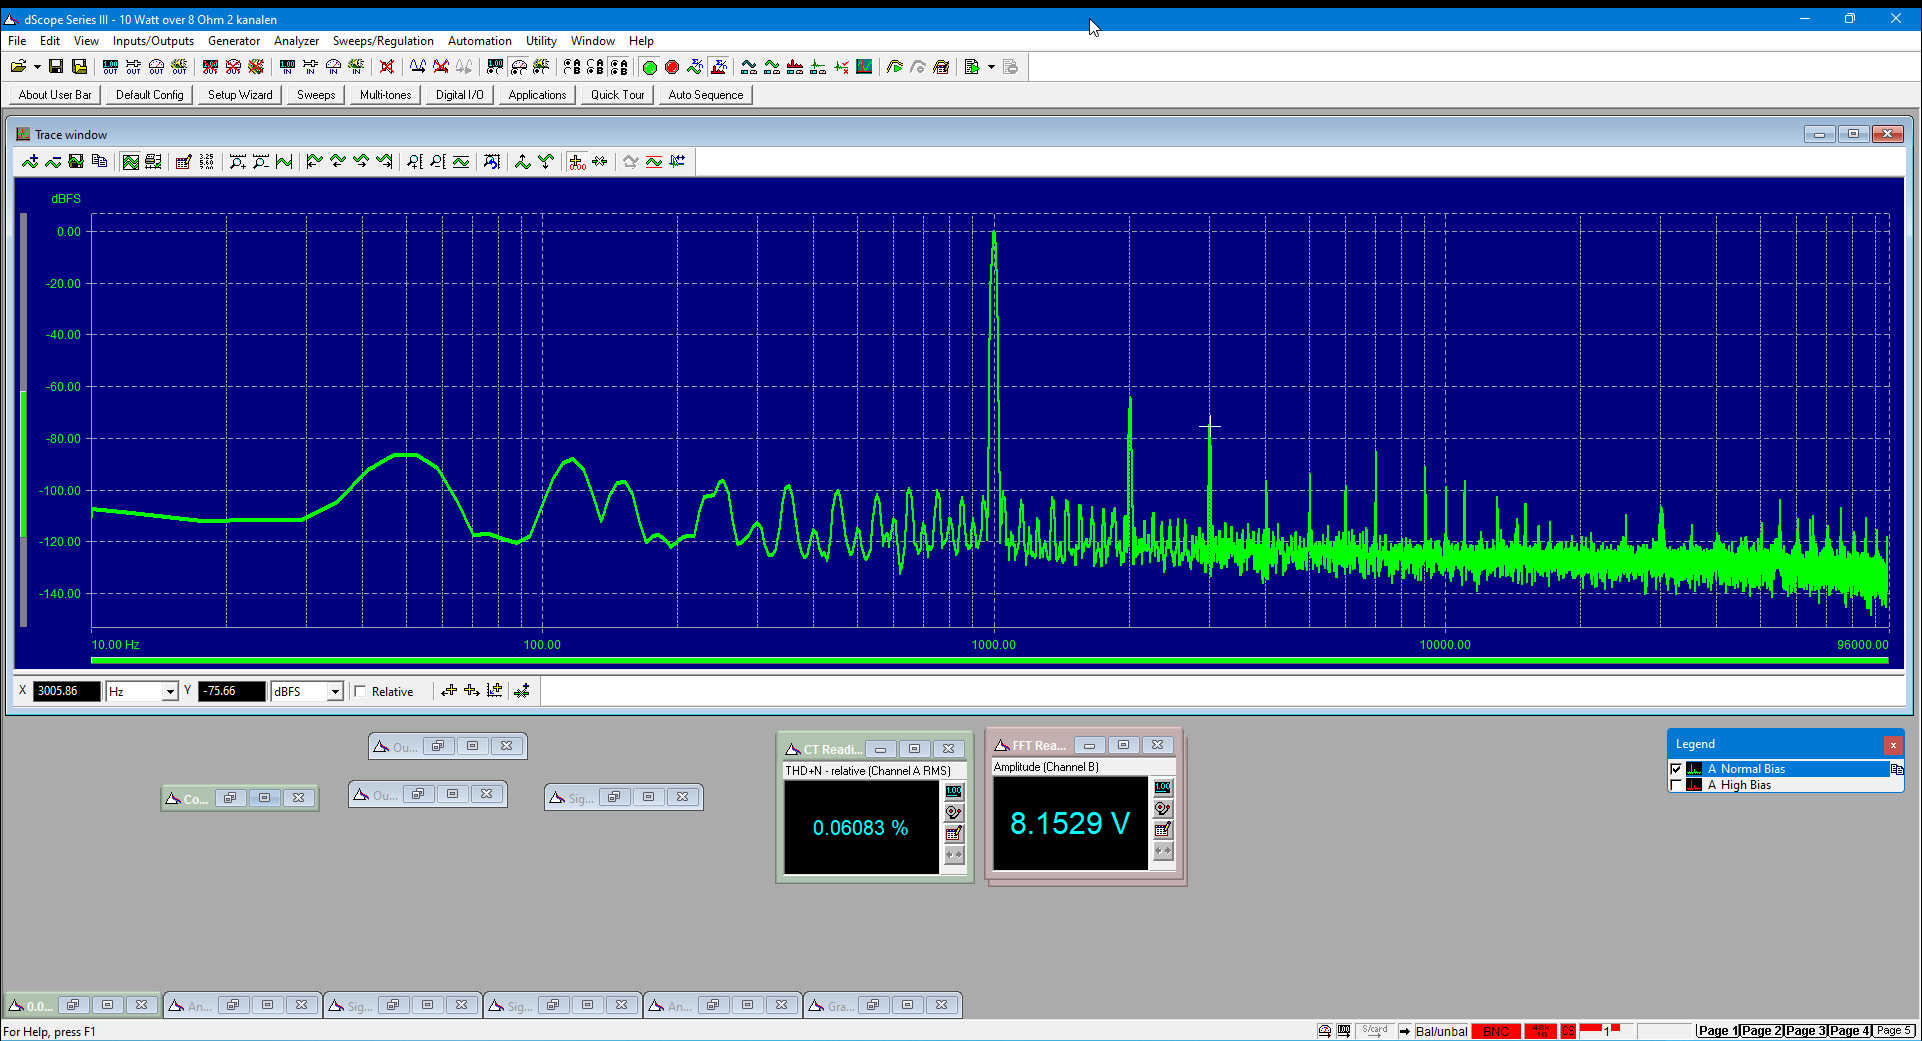Click the run script icon in main toolbar
The height and width of the screenshot is (1041, 1922).
[971, 67]
